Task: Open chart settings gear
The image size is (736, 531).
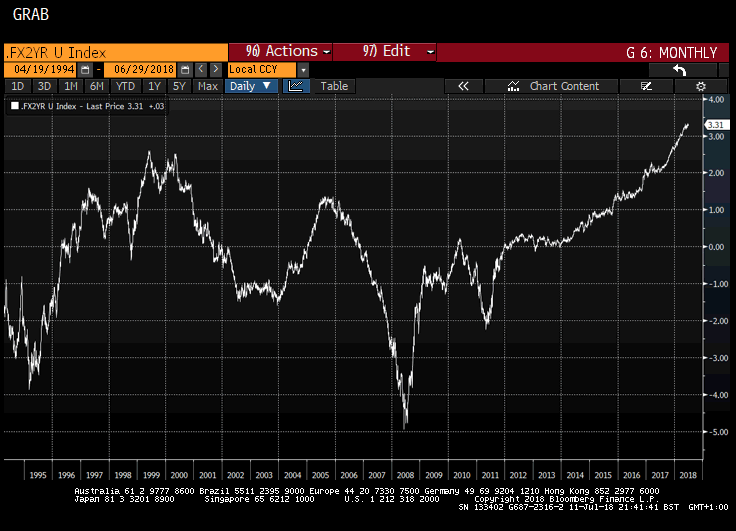Action: [701, 86]
